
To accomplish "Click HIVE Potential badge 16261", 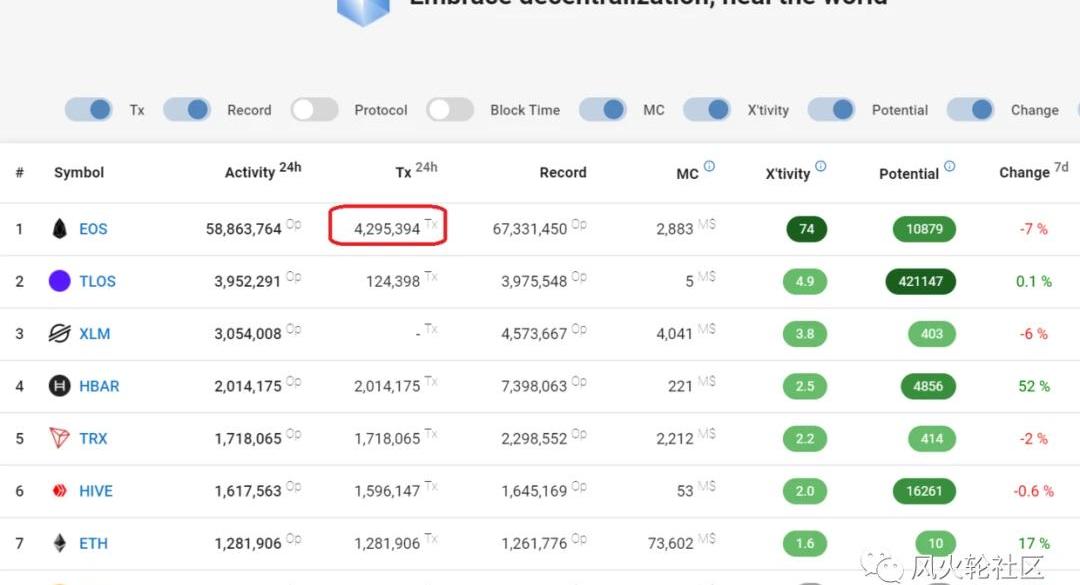I will point(924,491).
